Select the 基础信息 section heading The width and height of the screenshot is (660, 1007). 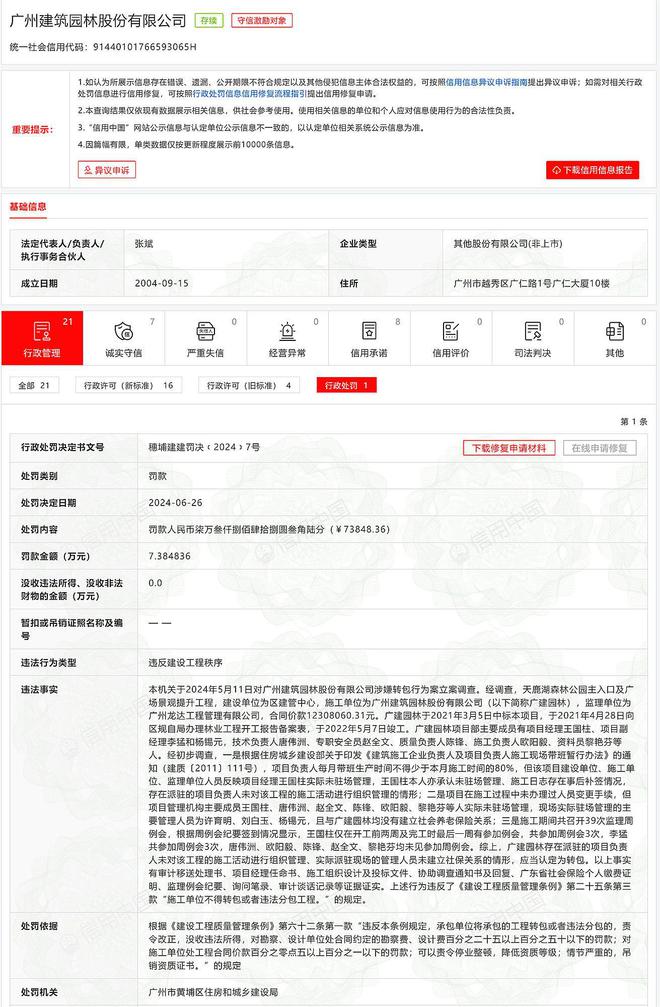(28, 207)
